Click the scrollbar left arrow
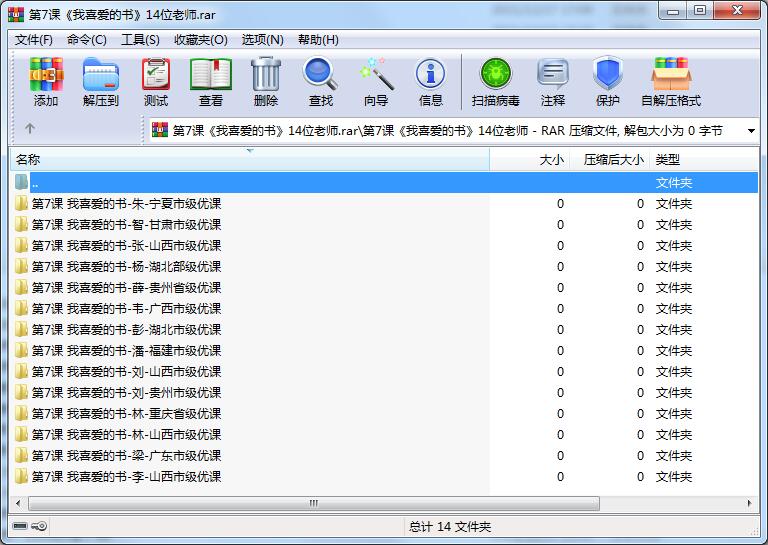 click(19, 503)
